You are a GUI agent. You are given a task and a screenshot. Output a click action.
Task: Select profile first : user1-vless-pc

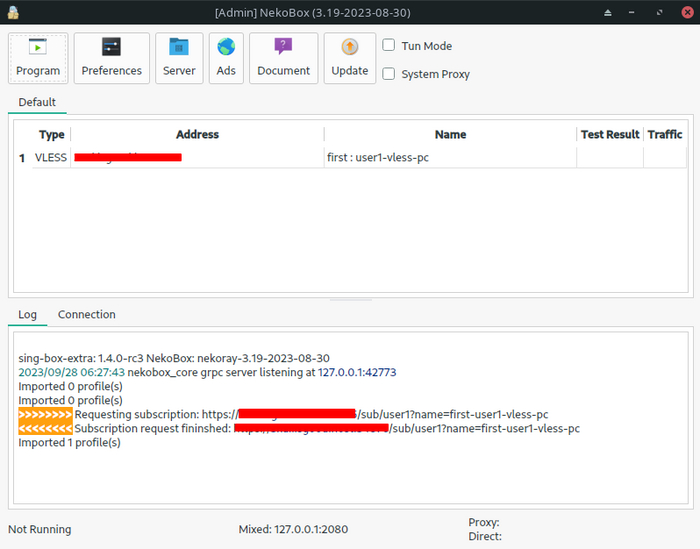pyautogui.click(x=450, y=158)
